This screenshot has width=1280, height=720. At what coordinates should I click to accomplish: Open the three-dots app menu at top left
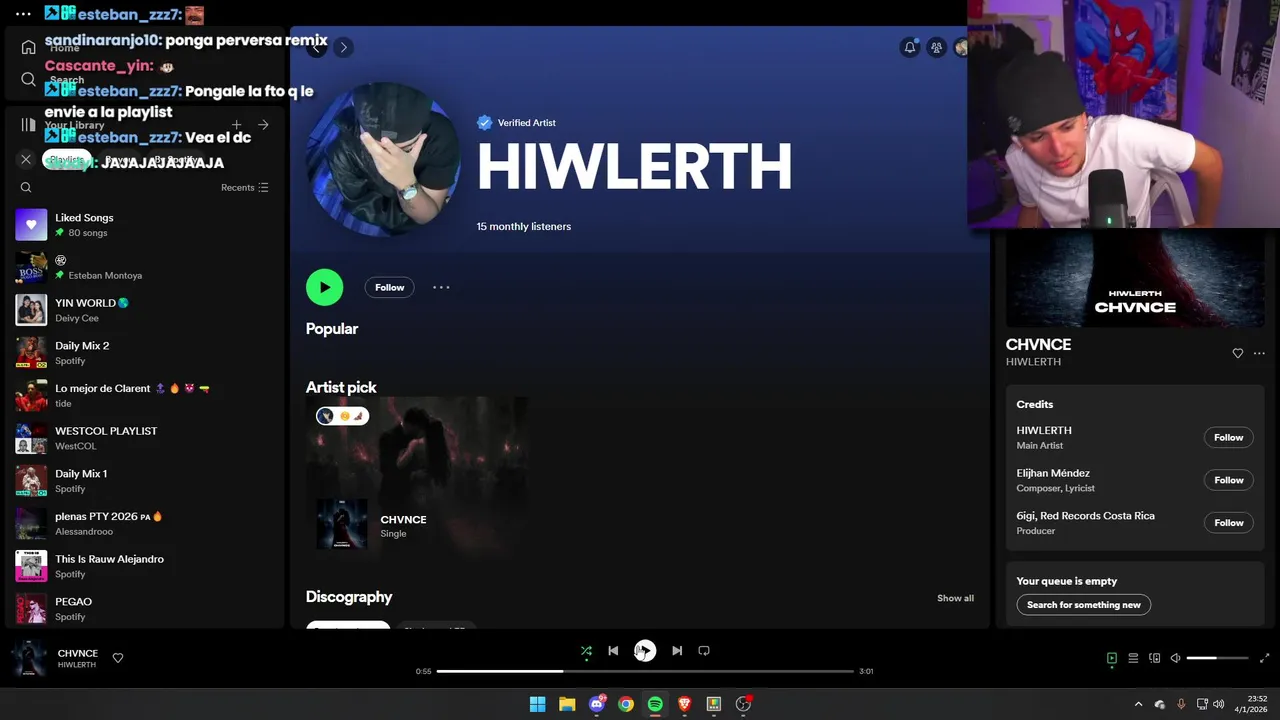coord(23,14)
